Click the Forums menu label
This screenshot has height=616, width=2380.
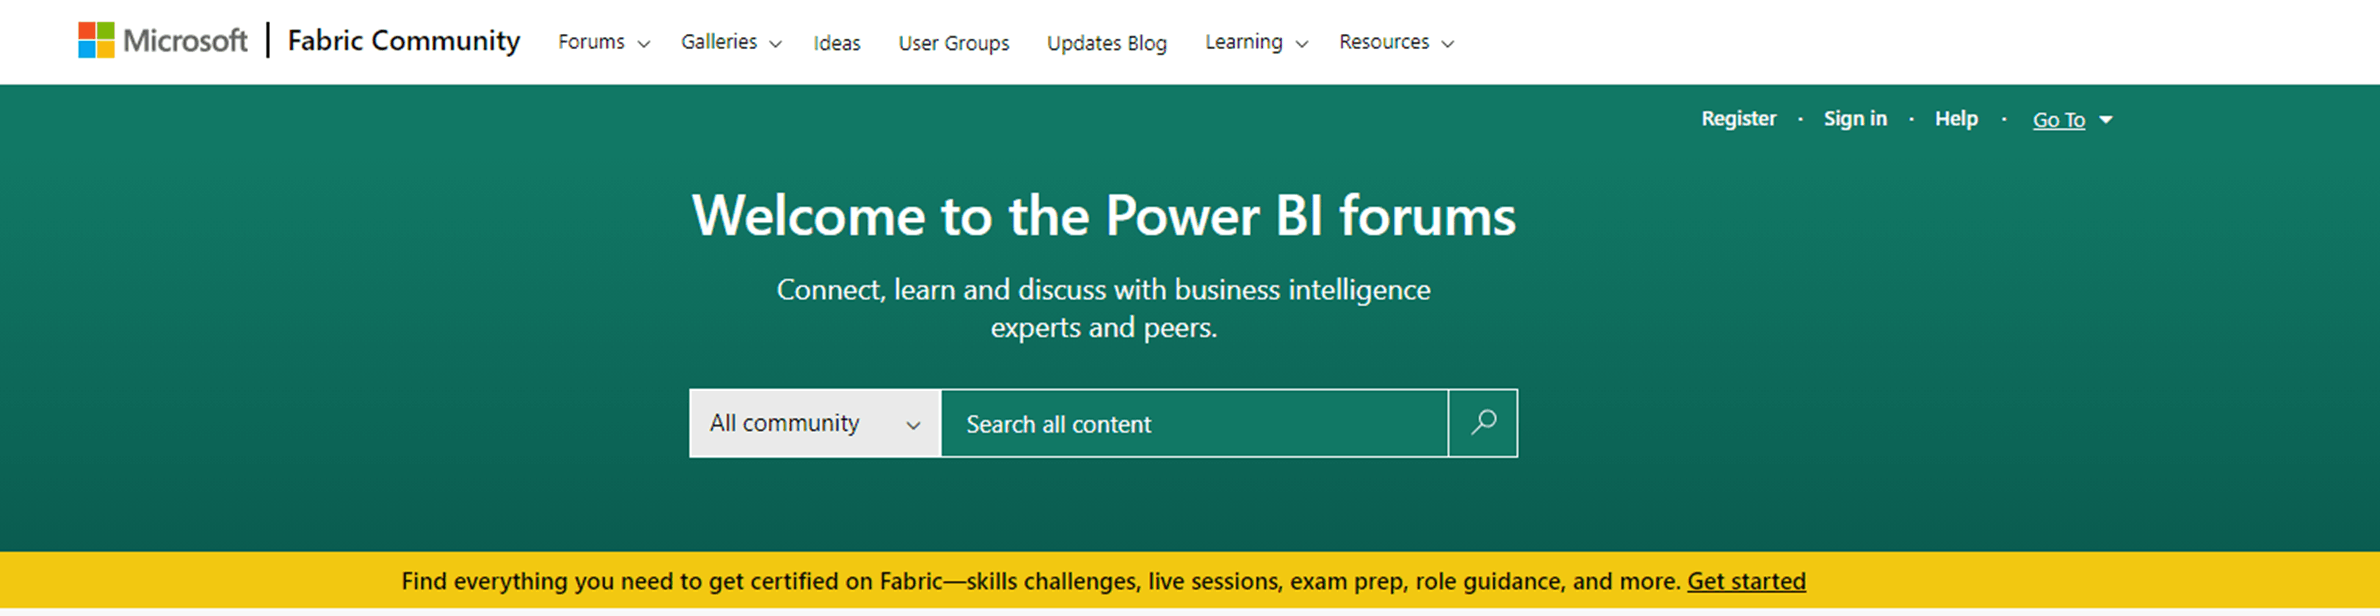(591, 42)
